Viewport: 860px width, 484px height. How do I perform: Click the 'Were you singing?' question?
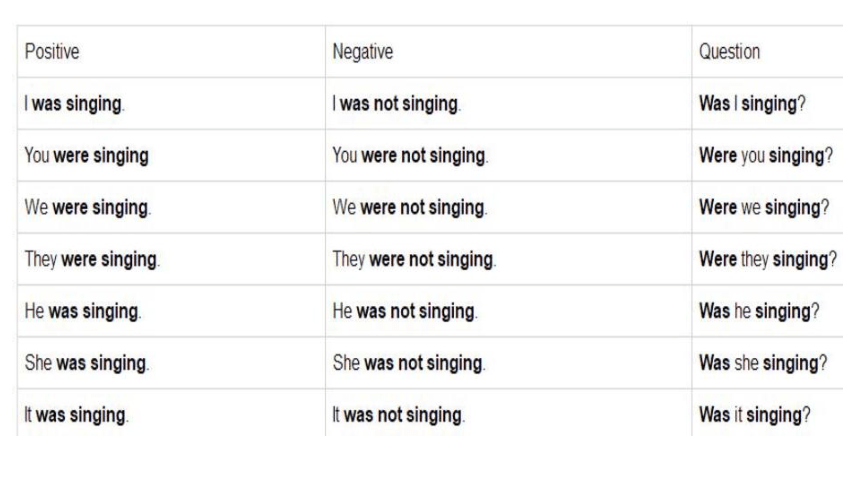tap(766, 156)
